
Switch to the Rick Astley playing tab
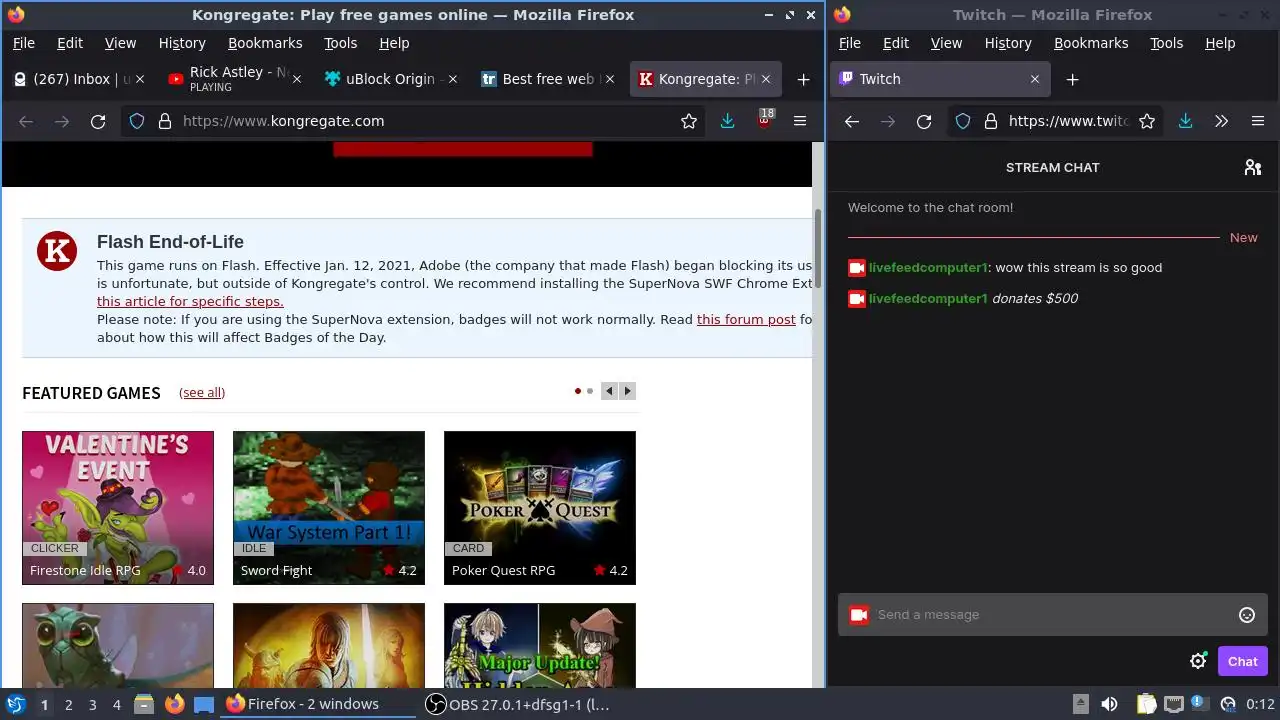click(234, 79)
